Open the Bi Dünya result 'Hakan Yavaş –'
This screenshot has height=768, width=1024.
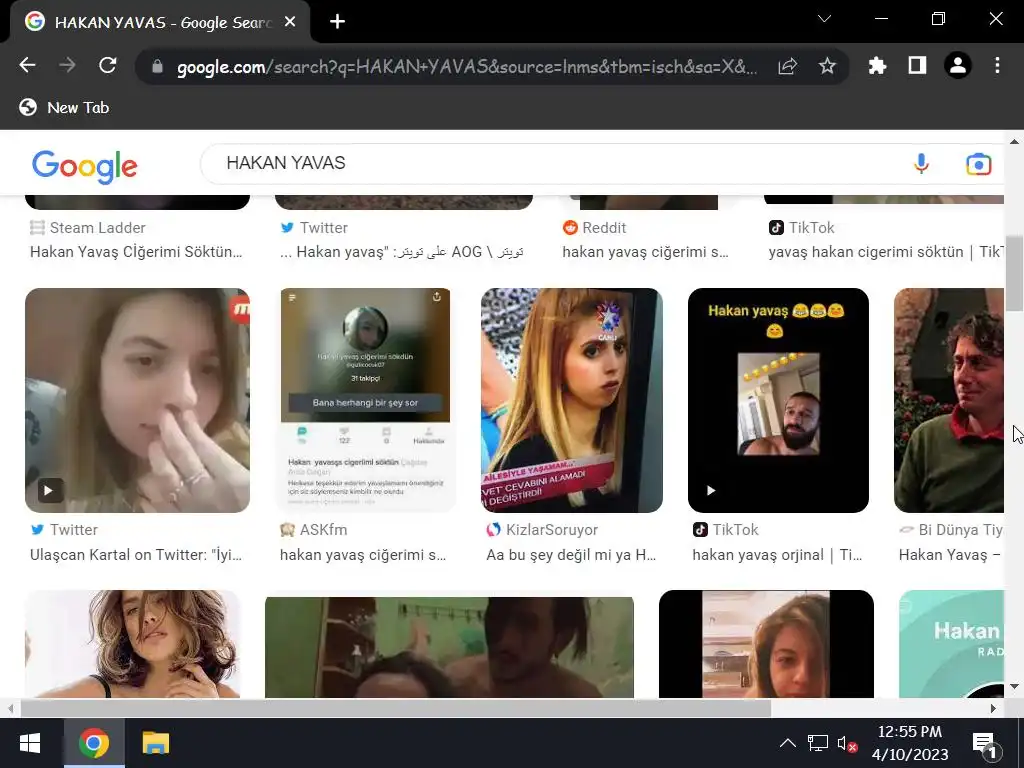950,555
